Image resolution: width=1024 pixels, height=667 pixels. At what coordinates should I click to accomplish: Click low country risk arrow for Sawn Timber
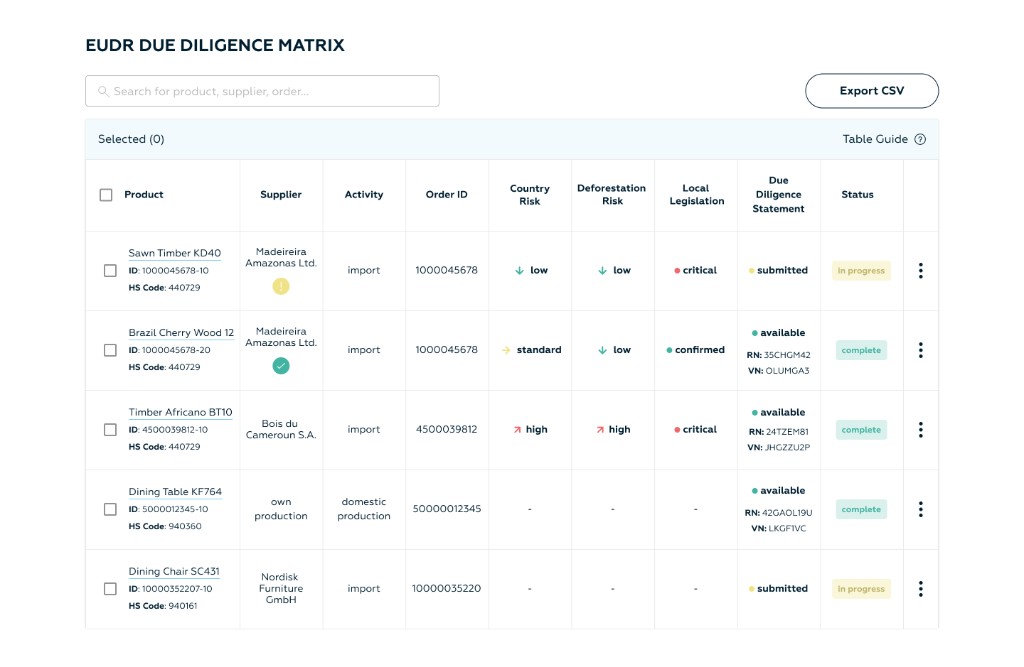click(519, 270)
